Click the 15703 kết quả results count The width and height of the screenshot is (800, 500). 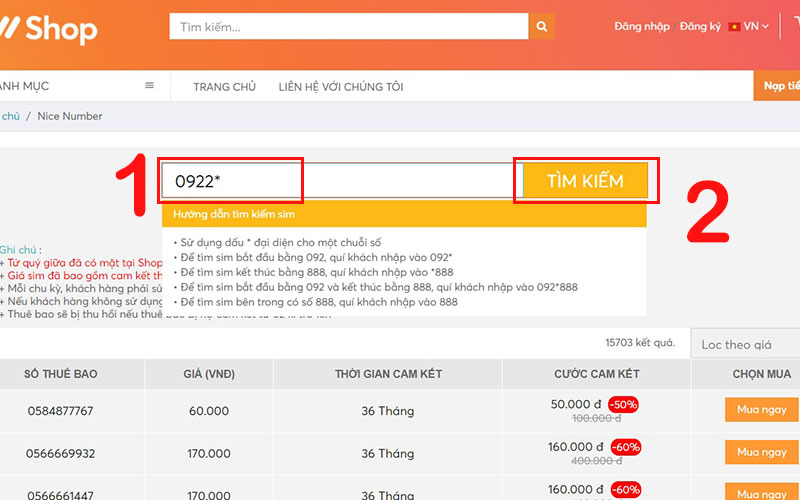coord(640,342)
